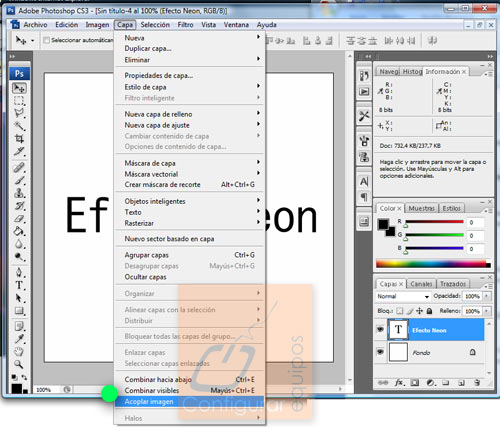Viewport: 500px width, 427px height.
Task: Select the Dodge tool
Action: (x=19, y=256)
